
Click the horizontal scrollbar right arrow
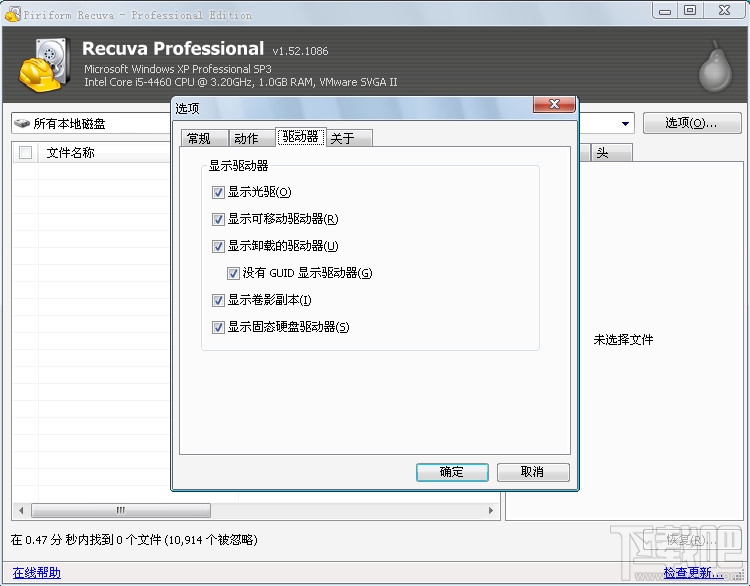[491, 510]
